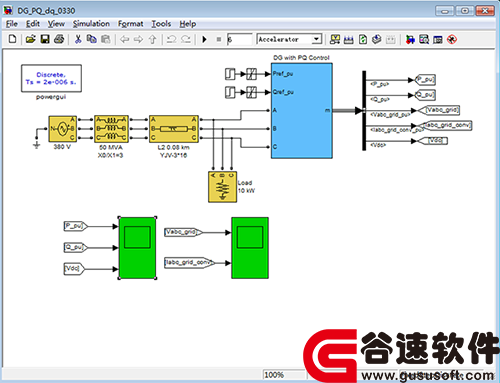Navigate back with left arrow icon

[x=124, y=39]
